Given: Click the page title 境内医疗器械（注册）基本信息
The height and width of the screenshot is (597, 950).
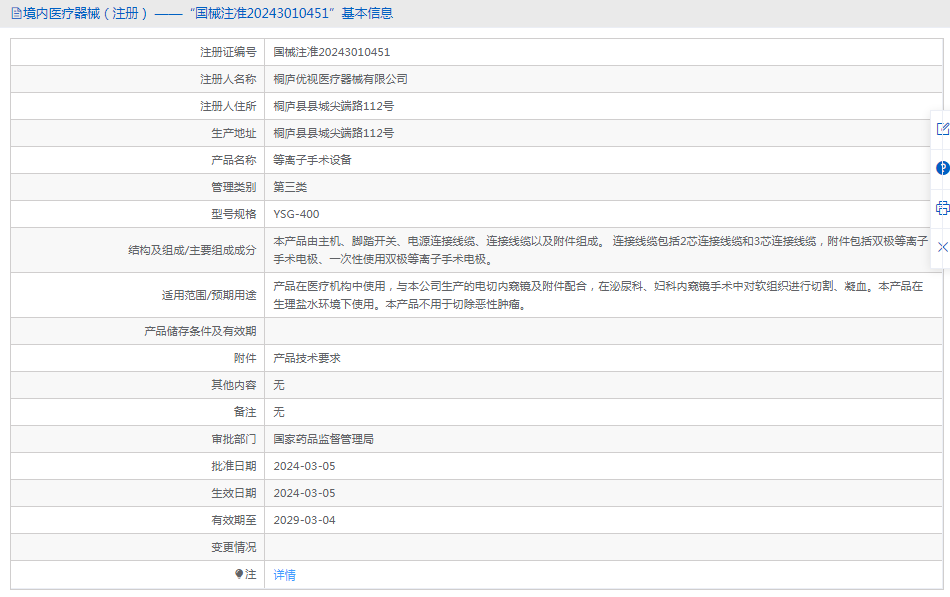Looking at the screenshot, I should coord(208,13).
